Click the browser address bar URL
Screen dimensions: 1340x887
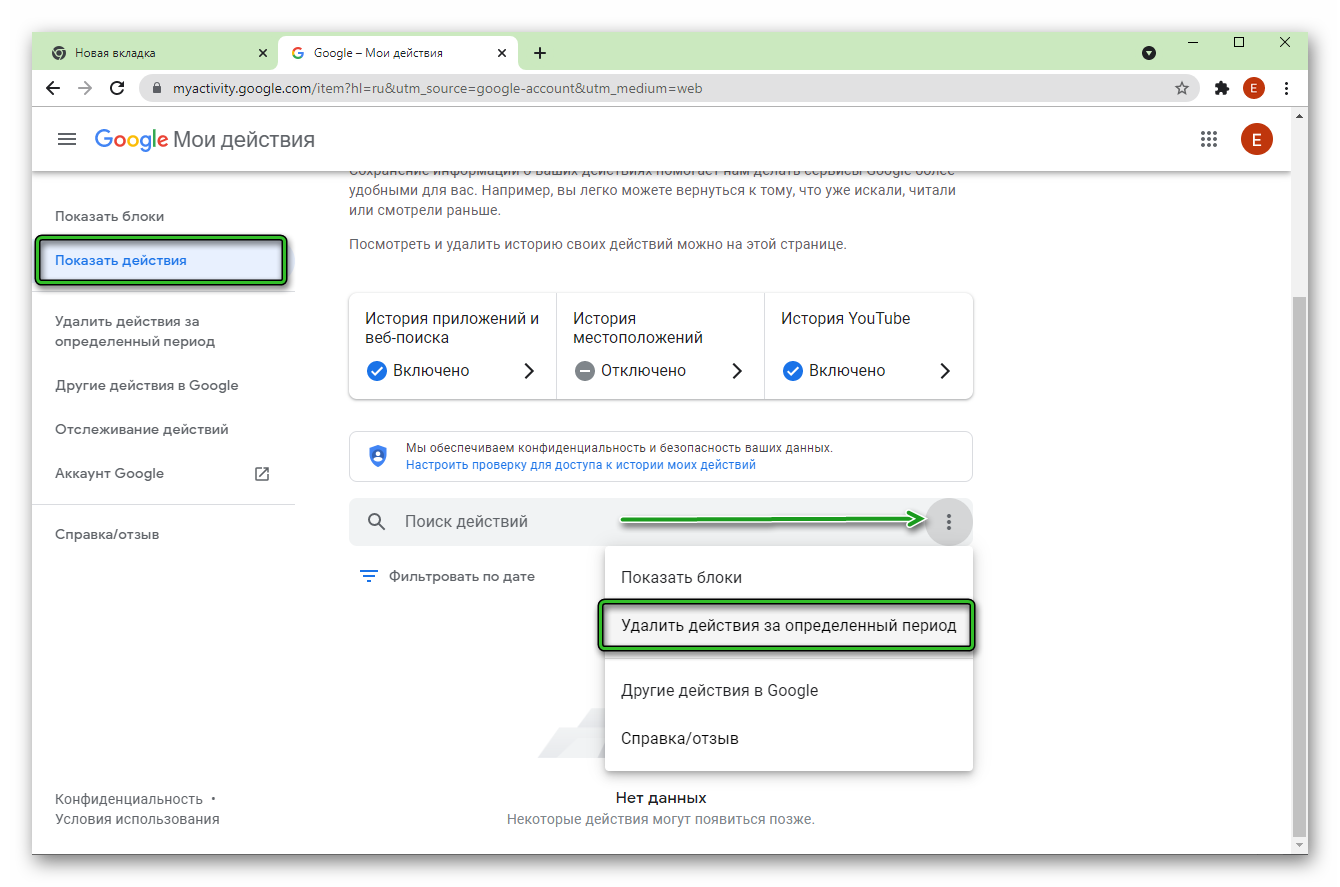(x=438, y=88)
